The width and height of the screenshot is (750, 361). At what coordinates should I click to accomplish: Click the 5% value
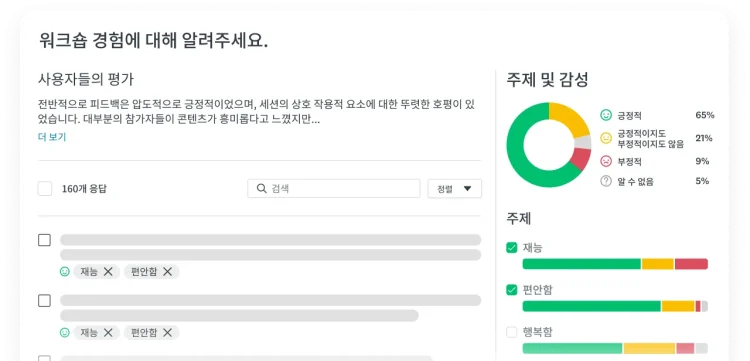(702, 181)
